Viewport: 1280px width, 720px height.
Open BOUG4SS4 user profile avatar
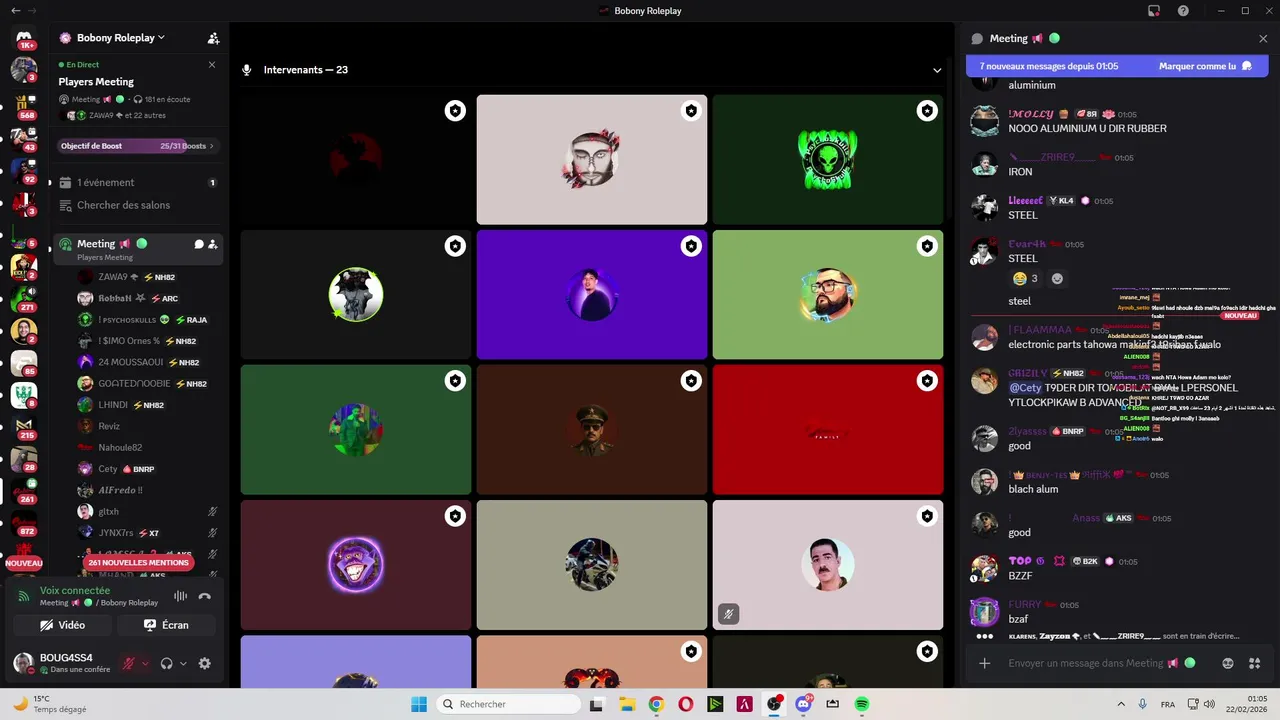point(22,662)
